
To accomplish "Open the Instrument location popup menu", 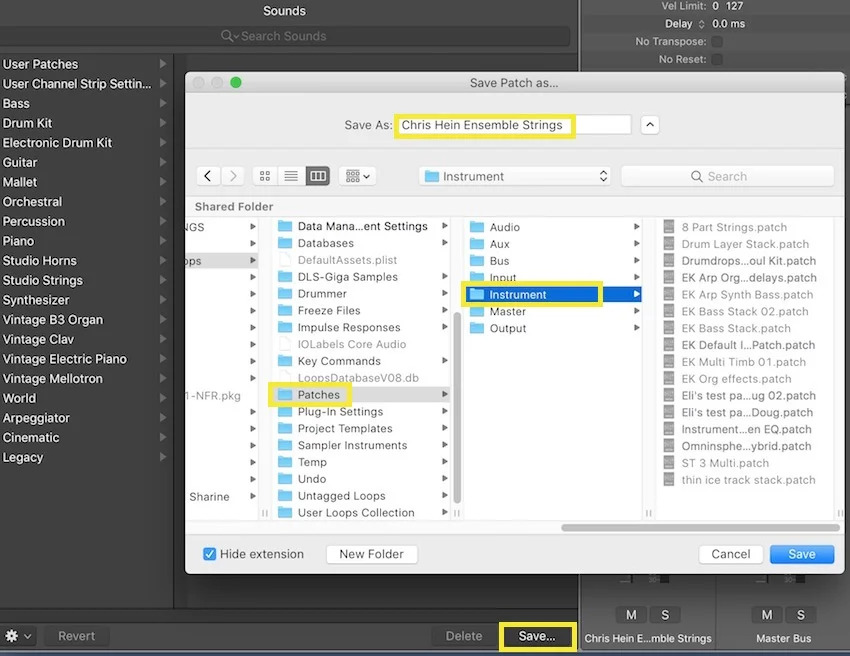I will [x=515, y=176].
